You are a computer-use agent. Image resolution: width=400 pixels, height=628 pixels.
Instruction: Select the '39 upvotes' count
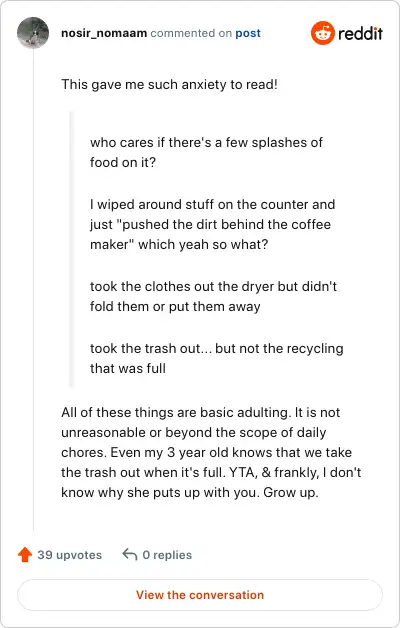pyautogui.click(x=70, y=555)
